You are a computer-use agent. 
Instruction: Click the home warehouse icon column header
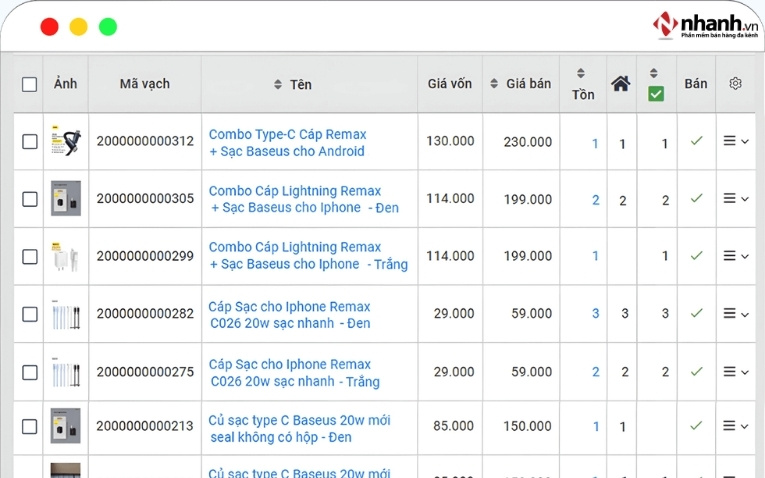pyautogui.click(x=621, y=84)
